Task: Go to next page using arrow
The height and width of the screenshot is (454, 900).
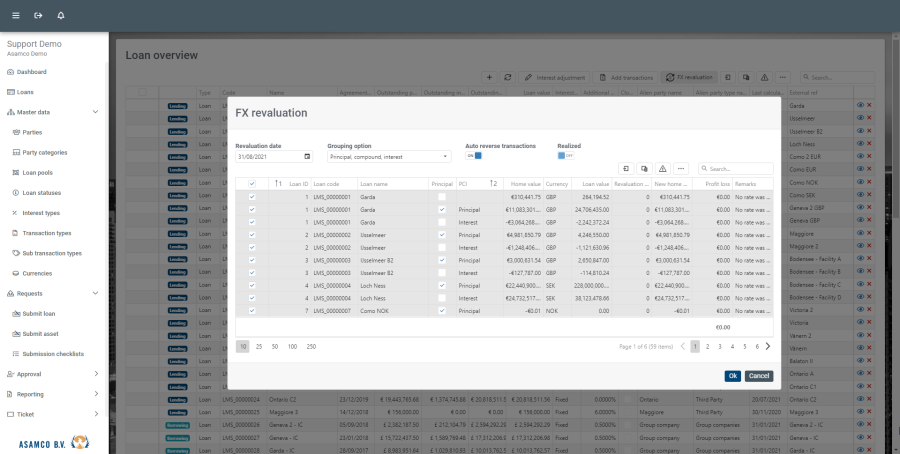Action: (x=767, y=346)
